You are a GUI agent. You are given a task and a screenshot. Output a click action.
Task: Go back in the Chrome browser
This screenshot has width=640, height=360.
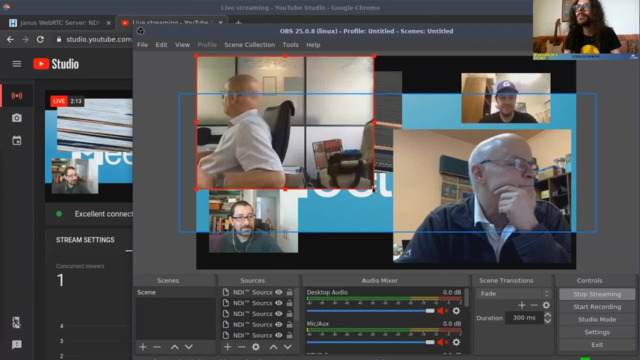10,39
